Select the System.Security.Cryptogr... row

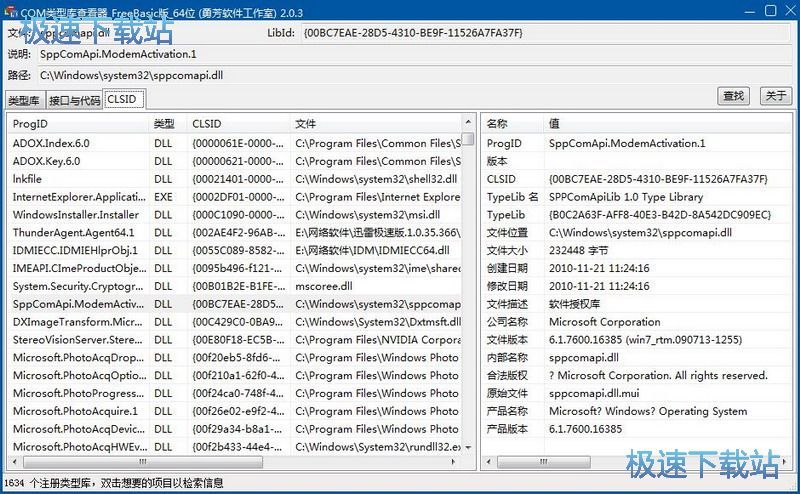pyautogui.click(x=235, y=286)
